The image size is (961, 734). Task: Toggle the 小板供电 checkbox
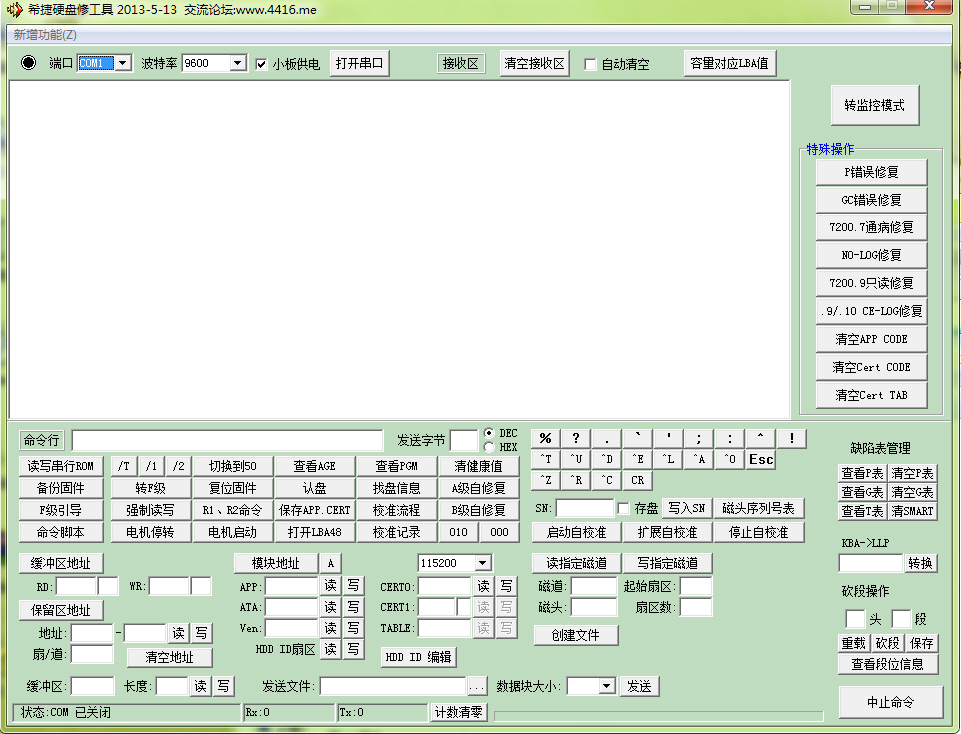pyautogui.click(x=261, y=64)
